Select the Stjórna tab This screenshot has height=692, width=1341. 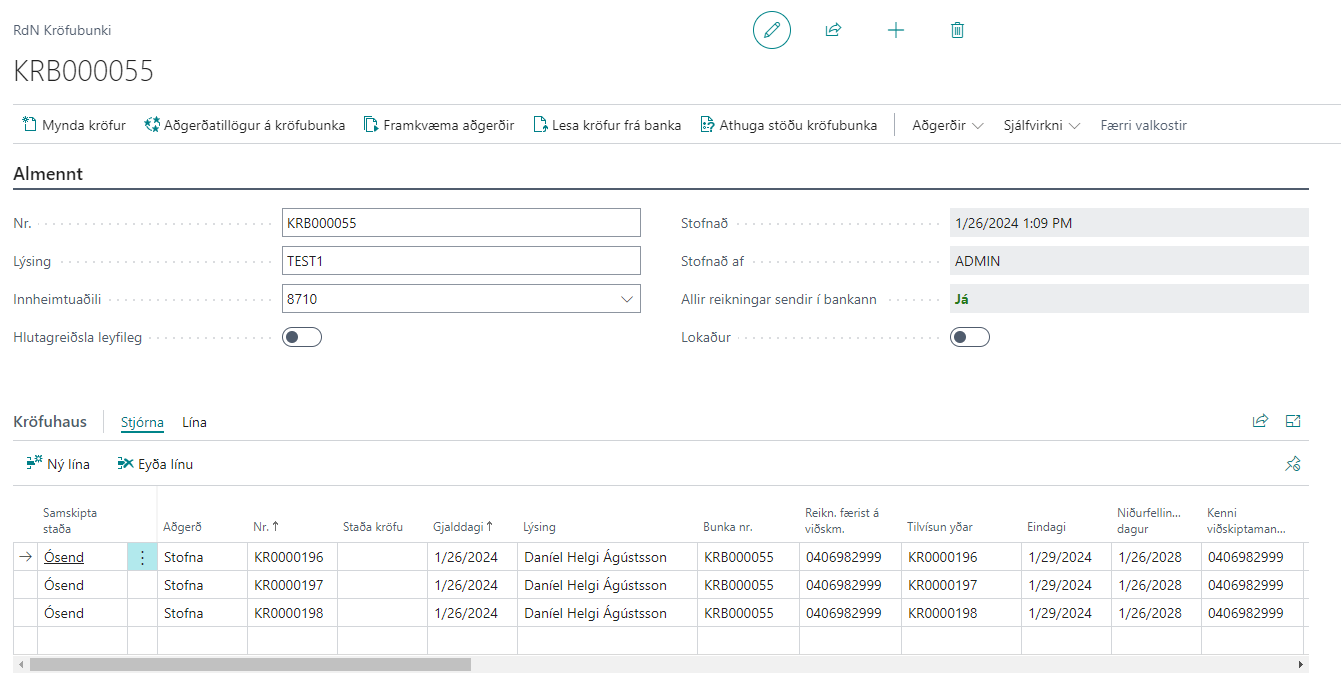pos(142,422)
